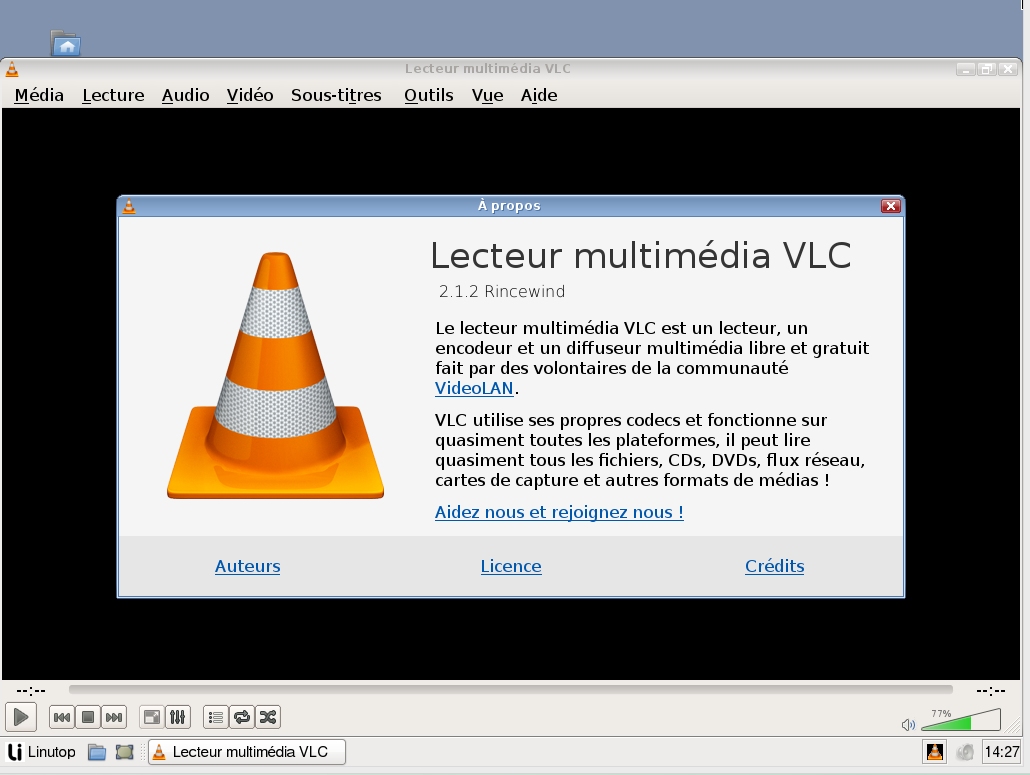This screenshot has height=775, width=1030.
Task: Click the VLC cone icon in main title bar
Action: 12,69
